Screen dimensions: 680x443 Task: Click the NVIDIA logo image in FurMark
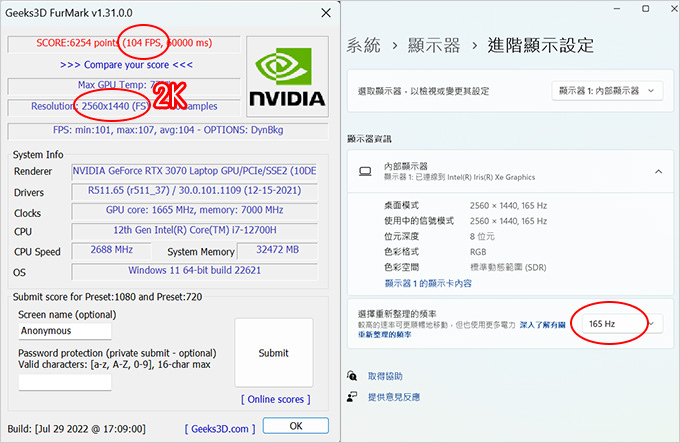tap(287, 77)
